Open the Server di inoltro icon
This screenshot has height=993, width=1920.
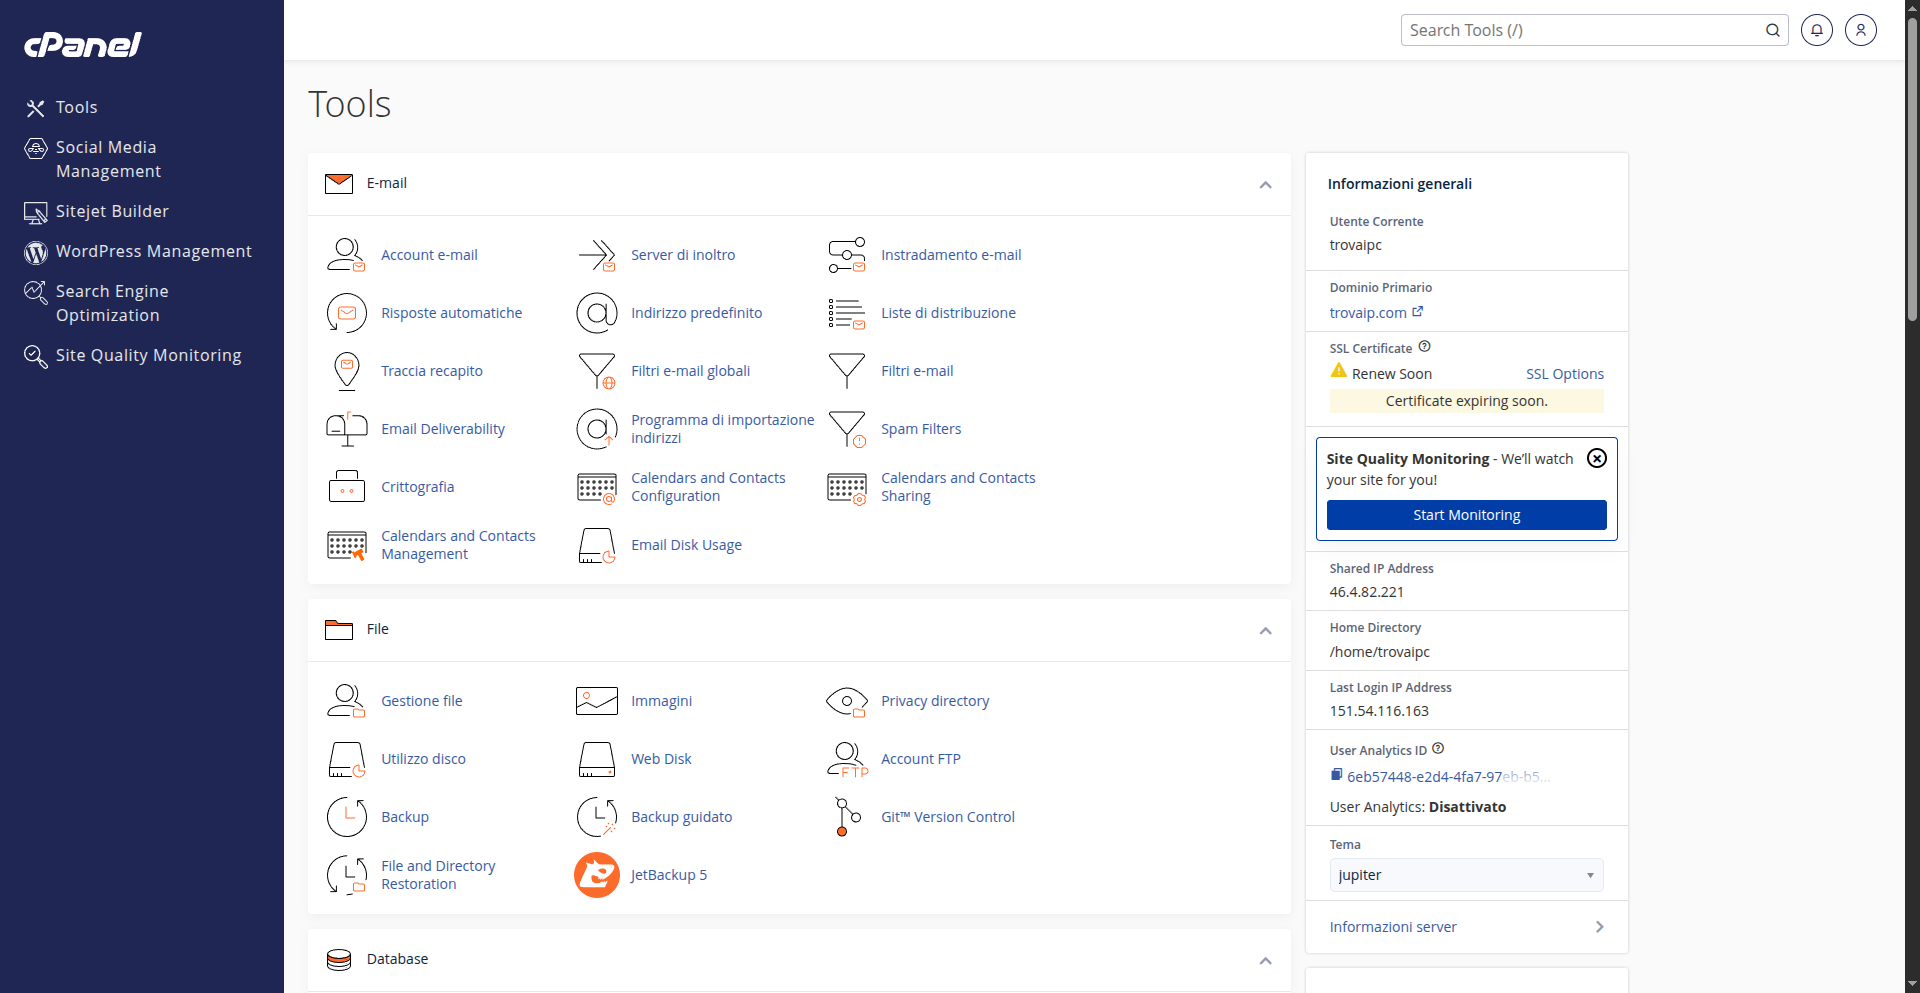click(596, 255)
